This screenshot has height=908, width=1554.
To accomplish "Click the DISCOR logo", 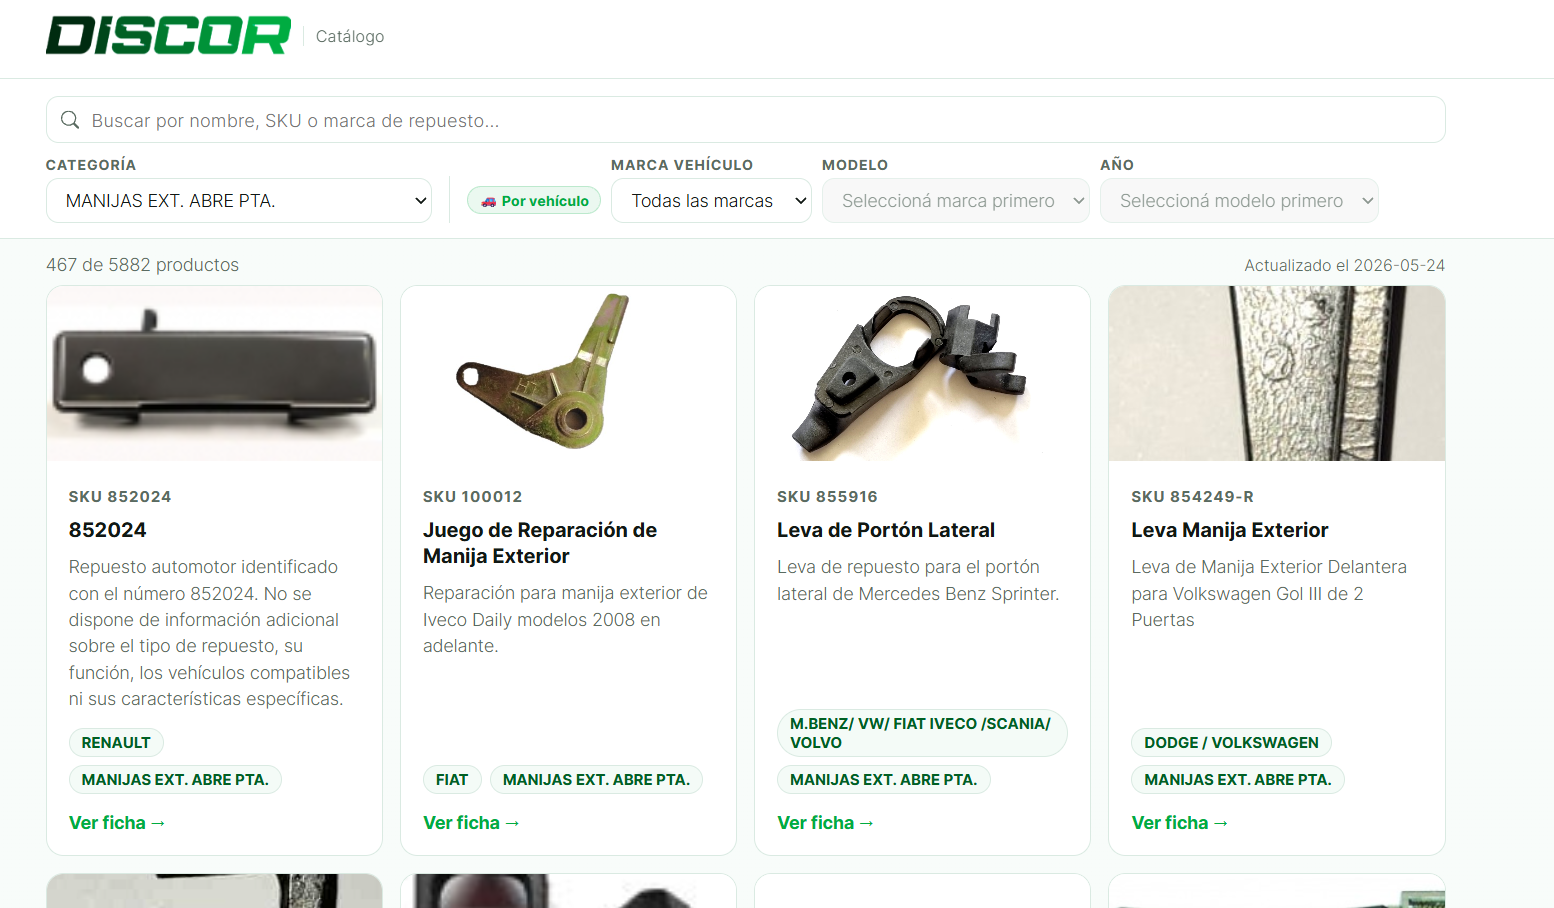I will coord(168,36).
